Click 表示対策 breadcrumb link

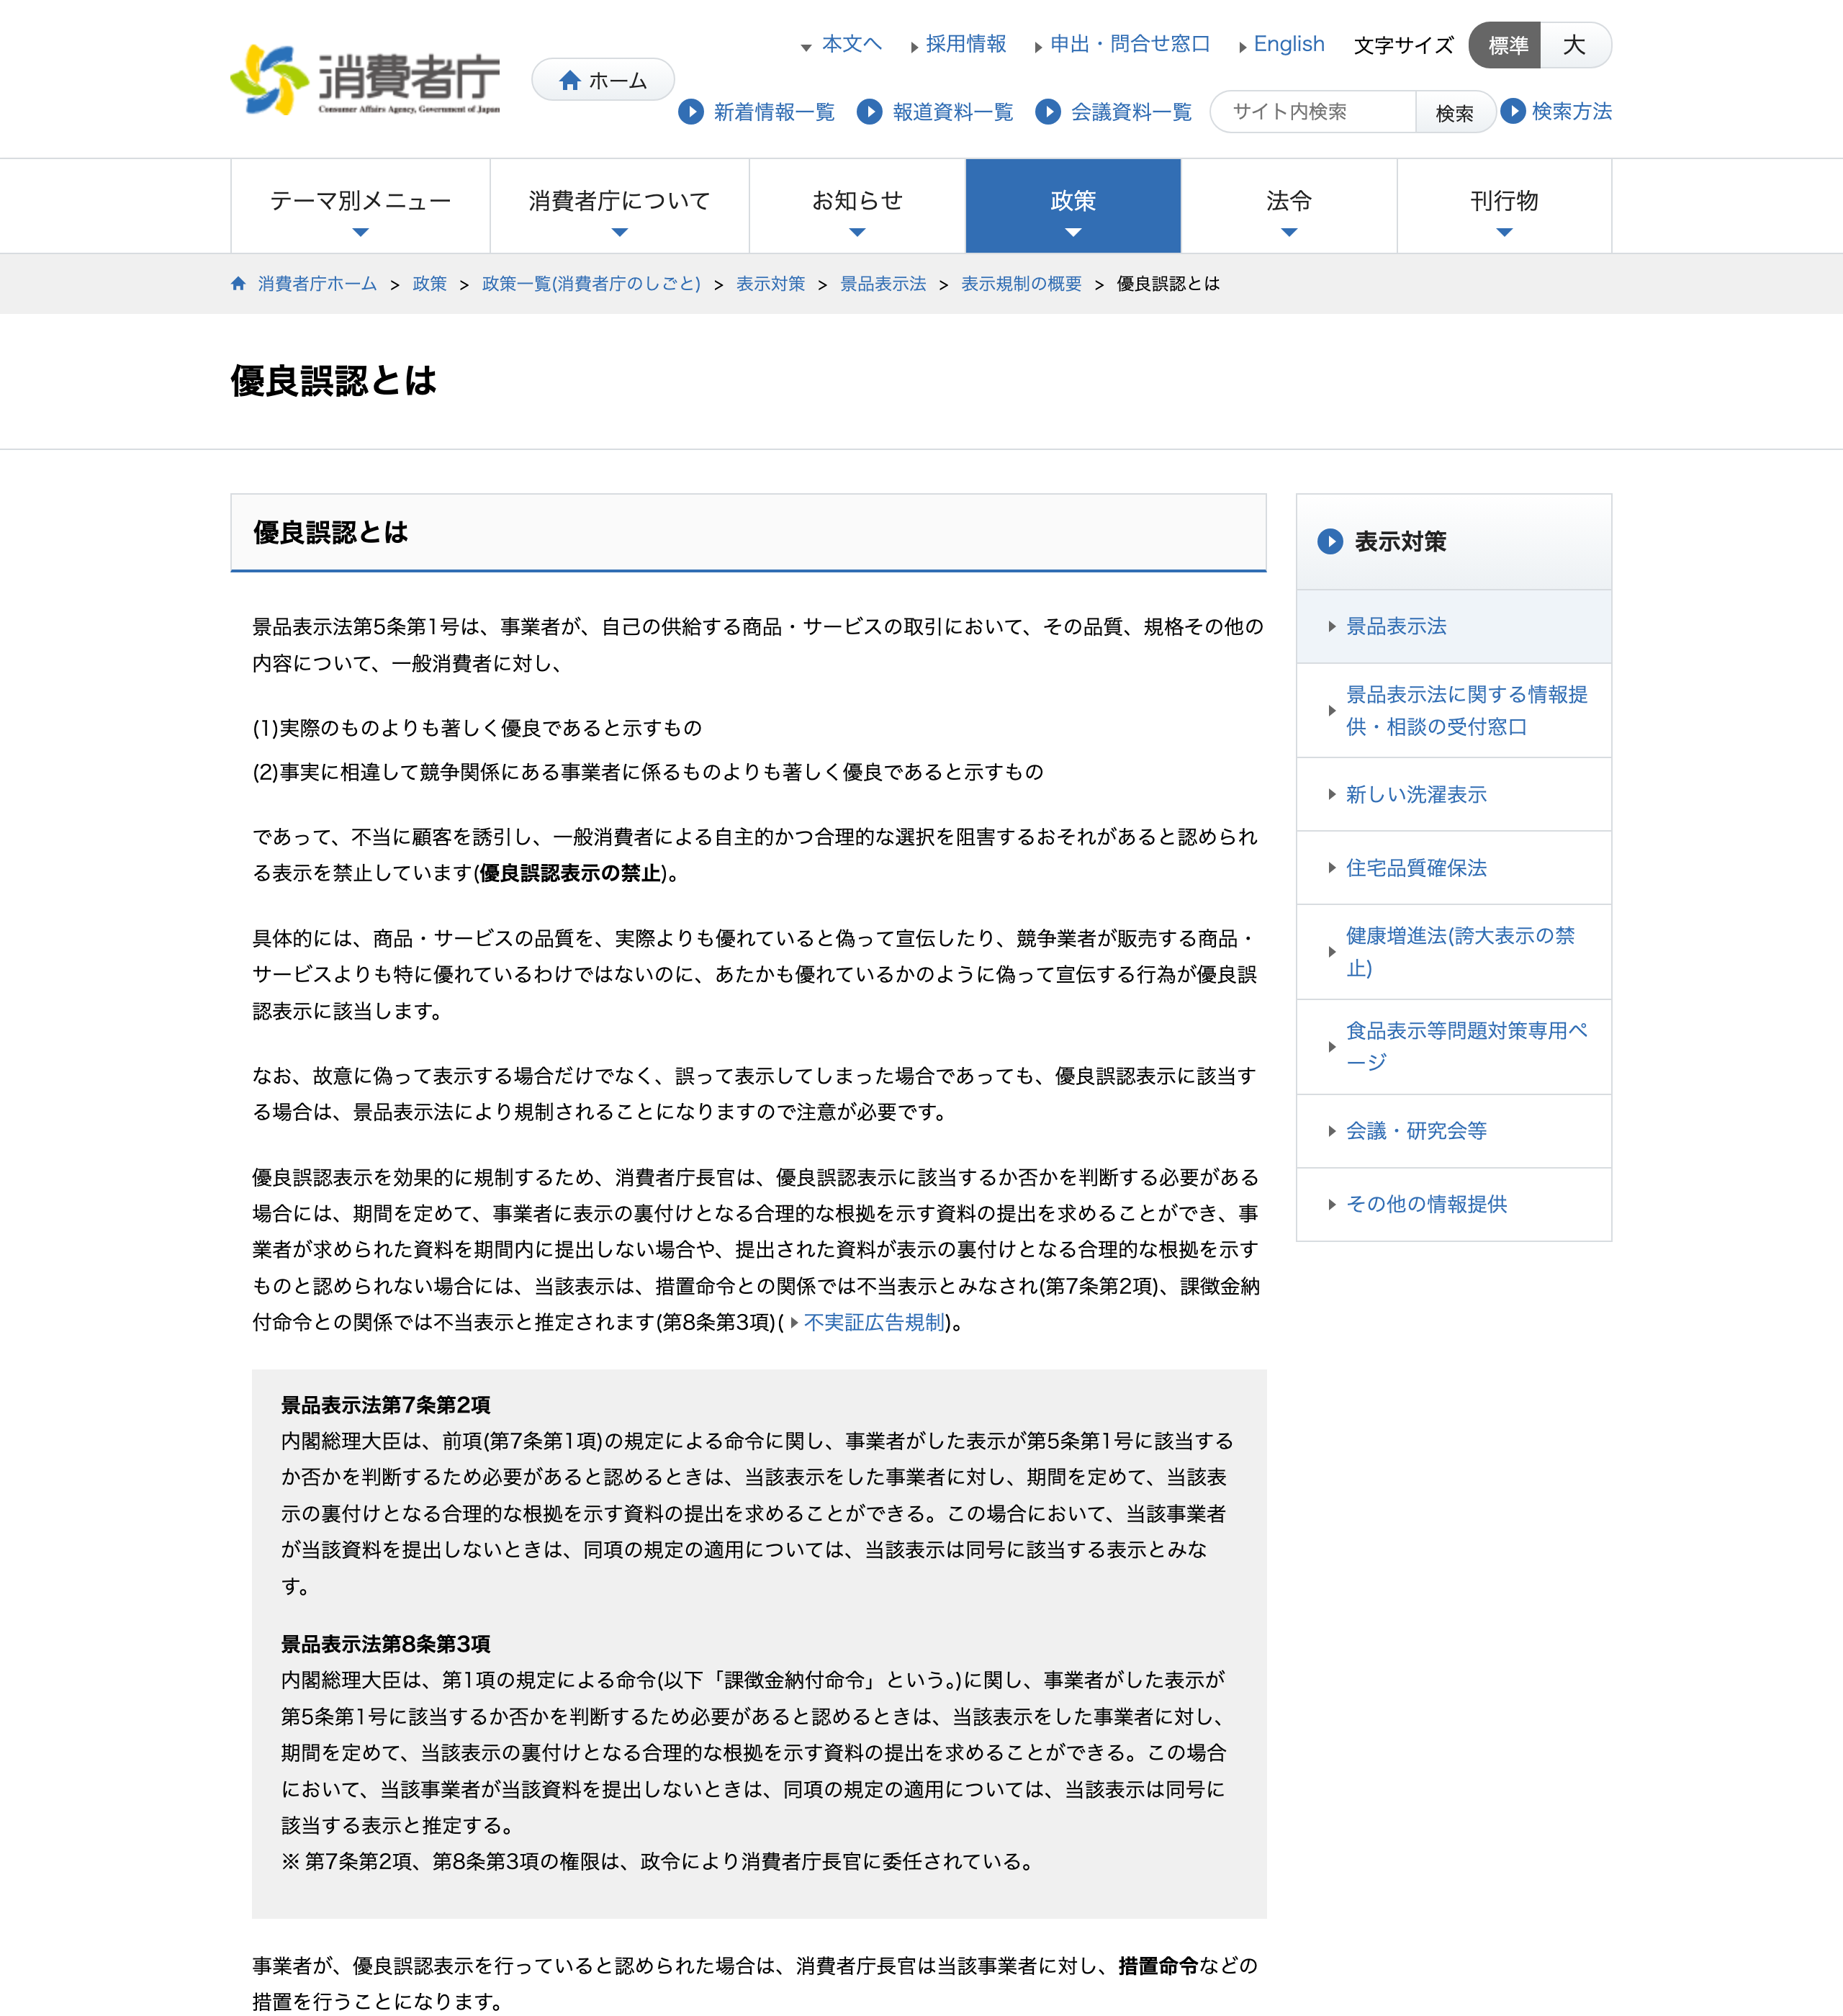coord(770,284)
